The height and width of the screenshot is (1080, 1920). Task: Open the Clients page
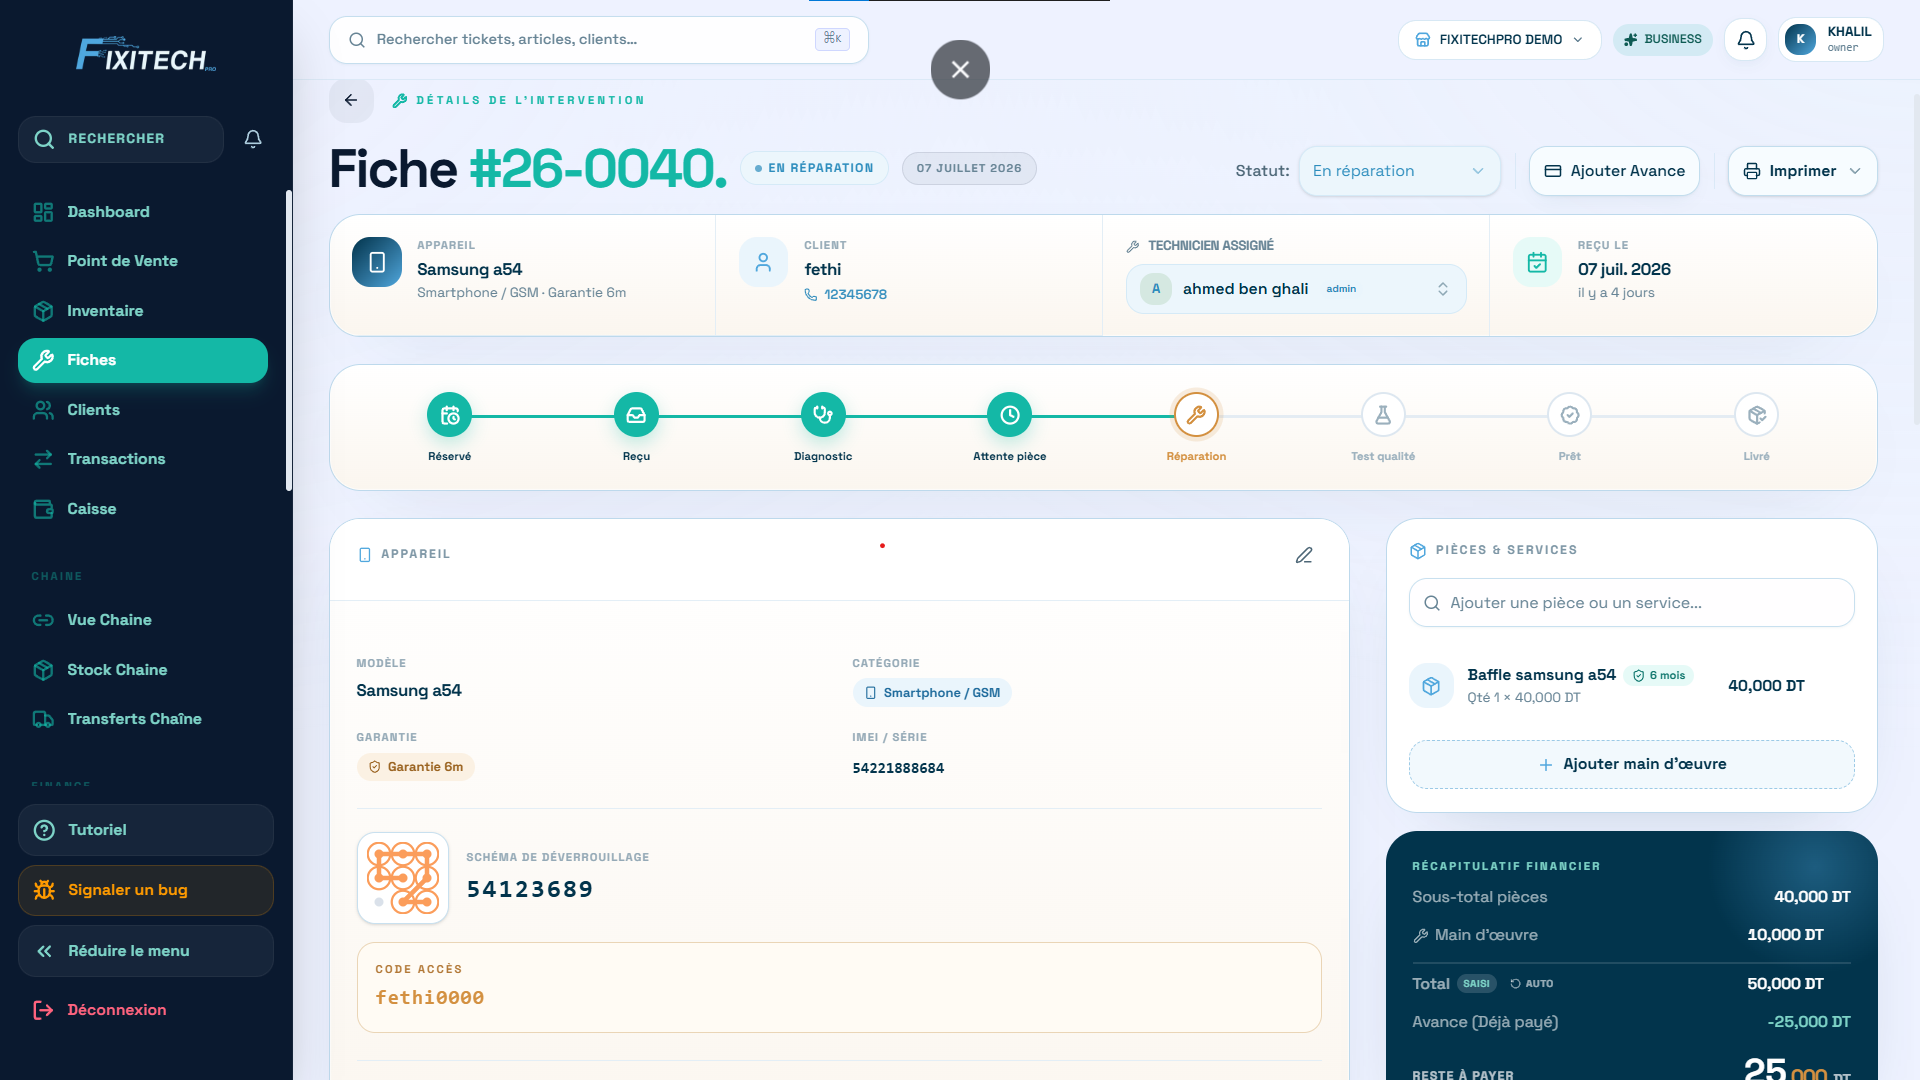(143, 410)
